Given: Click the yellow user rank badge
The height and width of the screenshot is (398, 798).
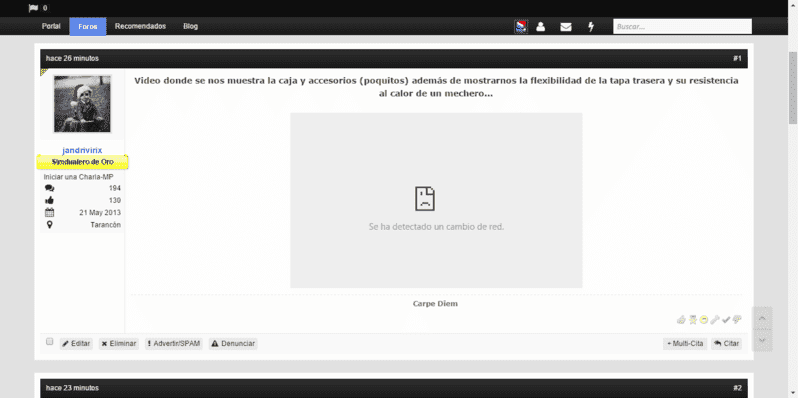Looking at the screenshot, I should click(x=82, y=162).
